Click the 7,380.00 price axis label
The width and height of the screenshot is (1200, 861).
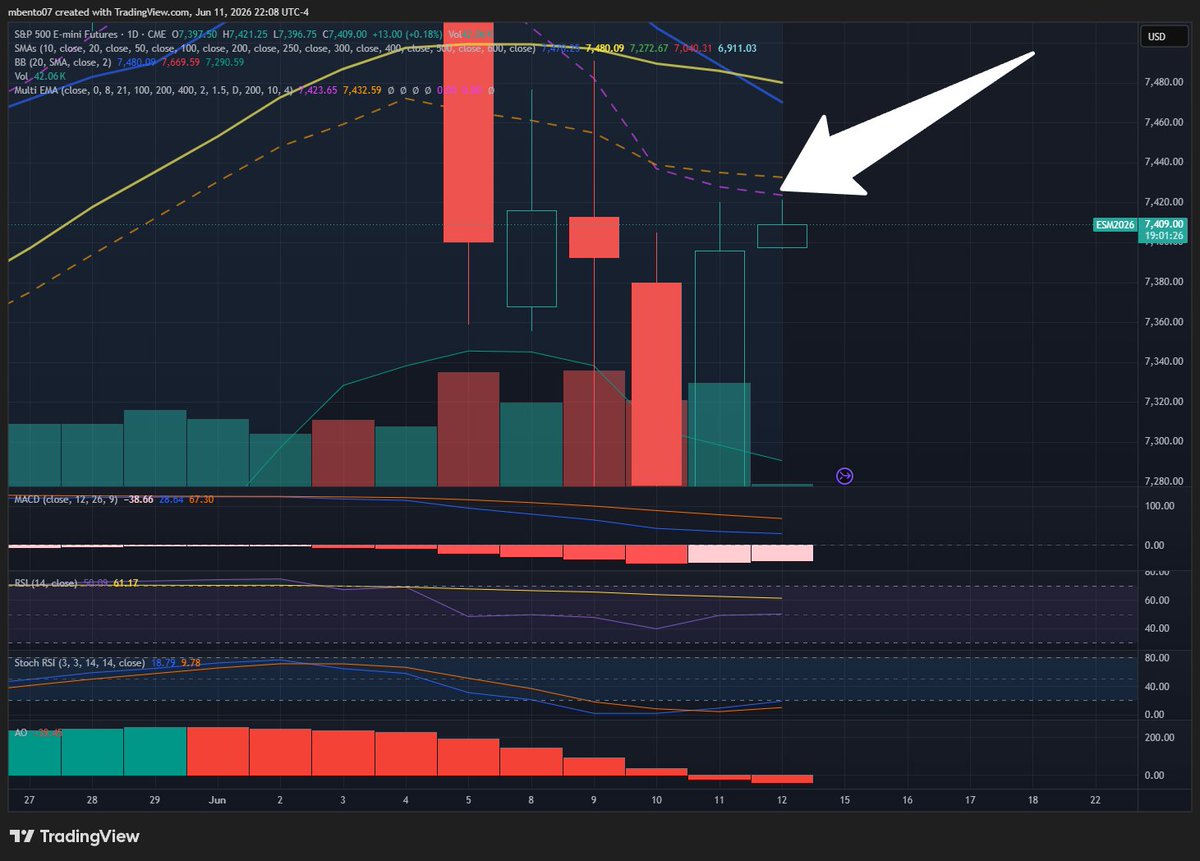pyautogui.click(x=1166, y=281)
